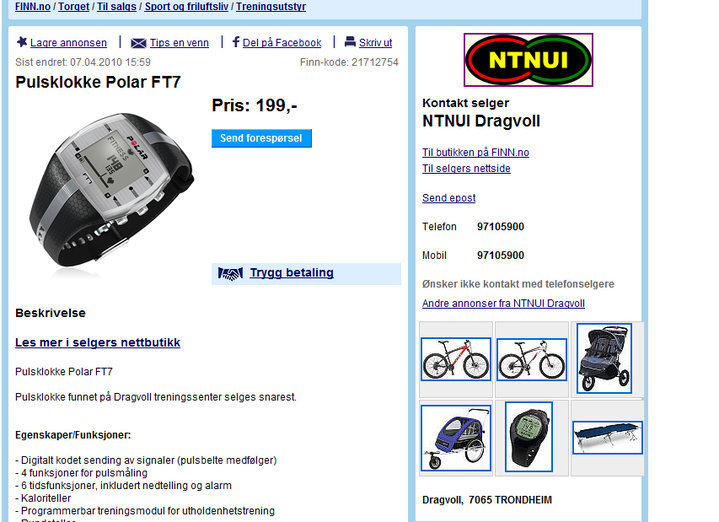Open the jogging stroller thumbnail

[604, 358]
